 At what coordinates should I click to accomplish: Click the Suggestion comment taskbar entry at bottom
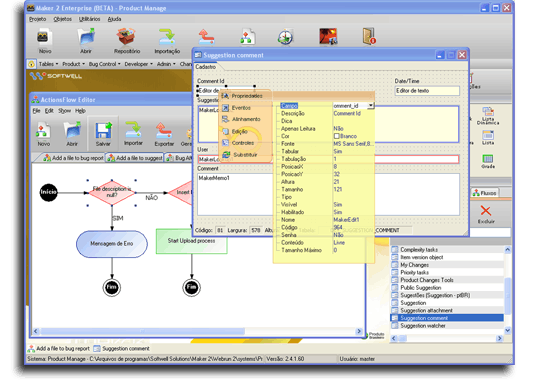click(121, 349)
